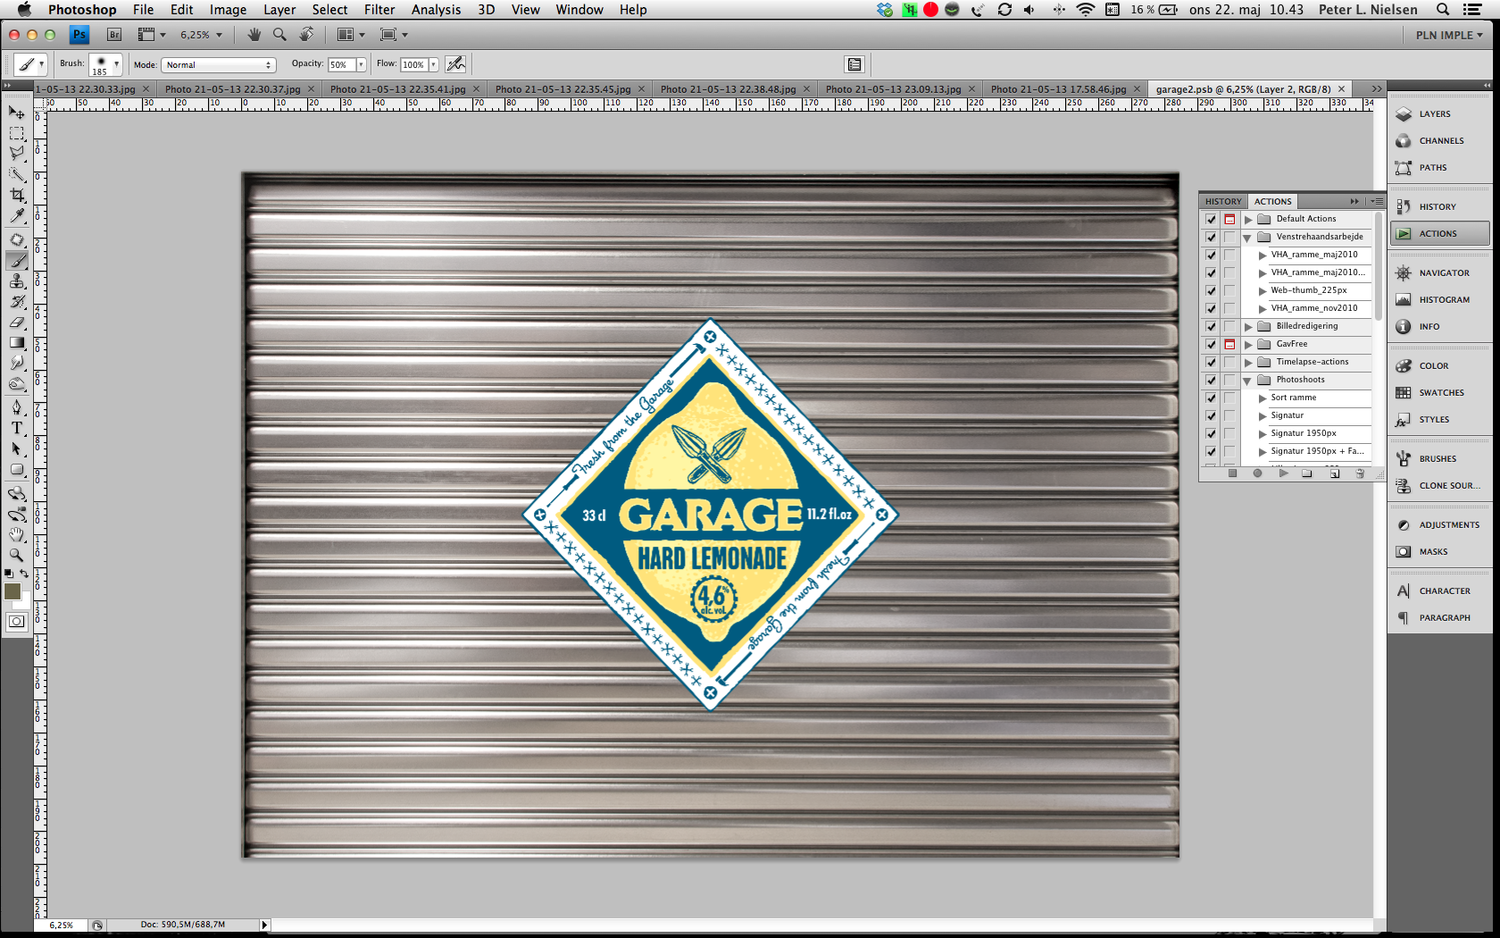Open the Navigator panel
Image resolution: width=1500 pixels, height=938 pixels.
click(x=1440, y=273)
